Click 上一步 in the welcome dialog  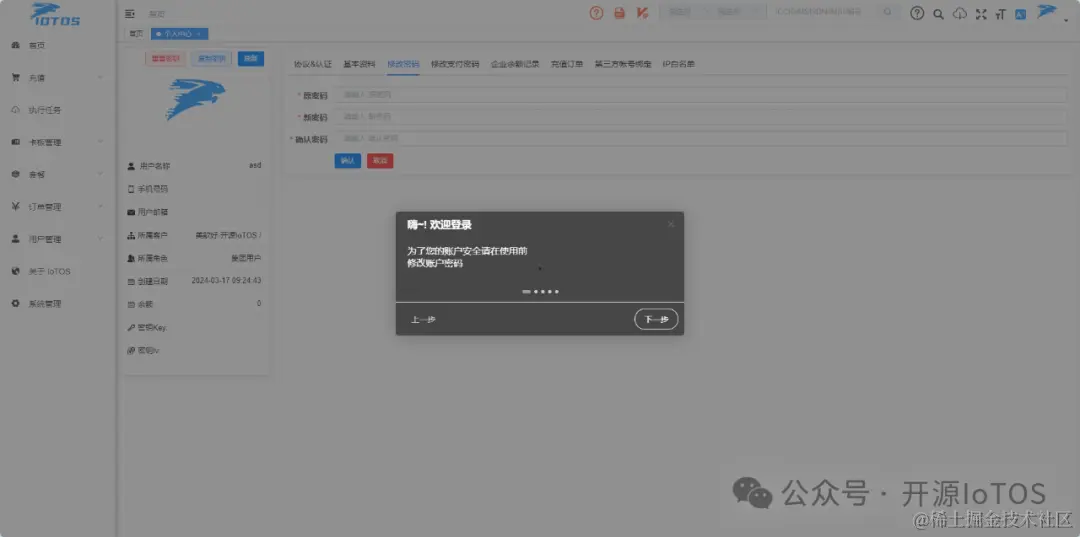(x=423, y=319)
